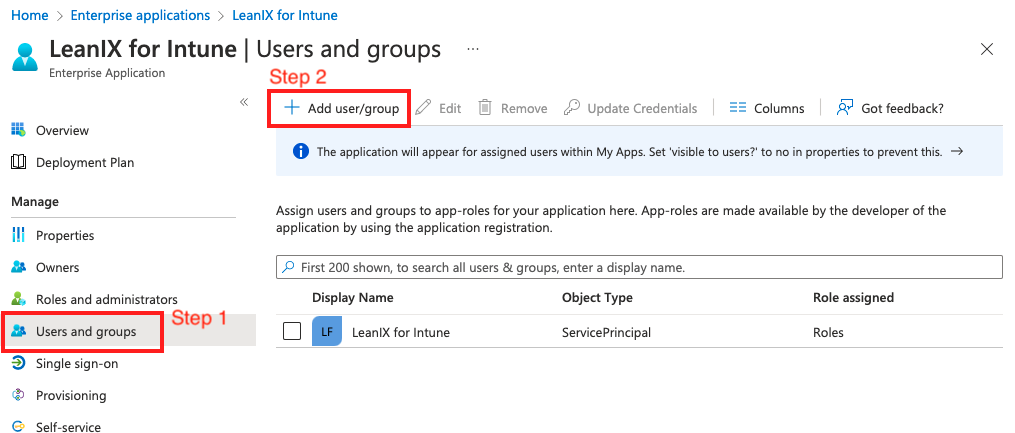The image size is (1015, 433).
Task: Collapse the sidebar with double chevron
Action: (244, 102)
